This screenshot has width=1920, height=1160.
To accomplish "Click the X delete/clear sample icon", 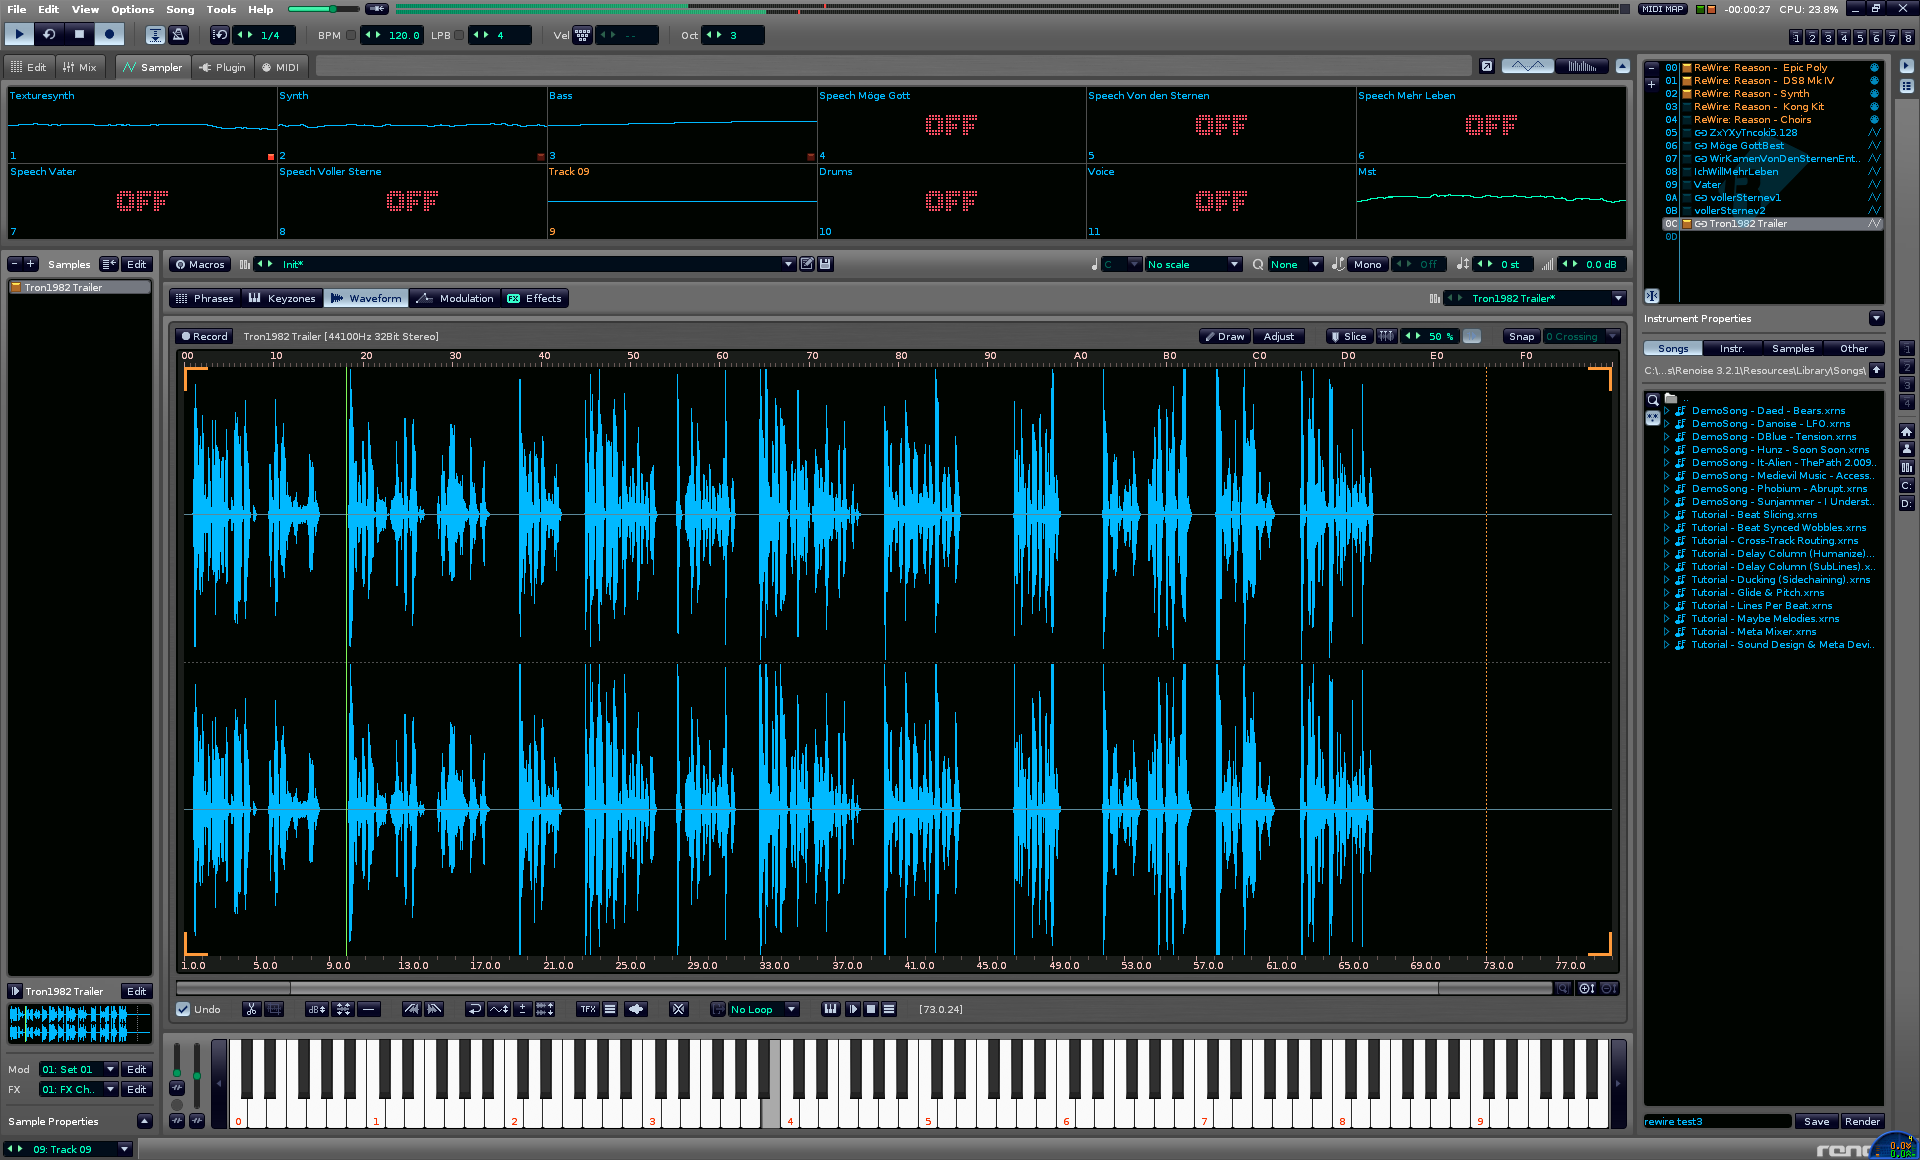I will click(x=678, y=1009).
